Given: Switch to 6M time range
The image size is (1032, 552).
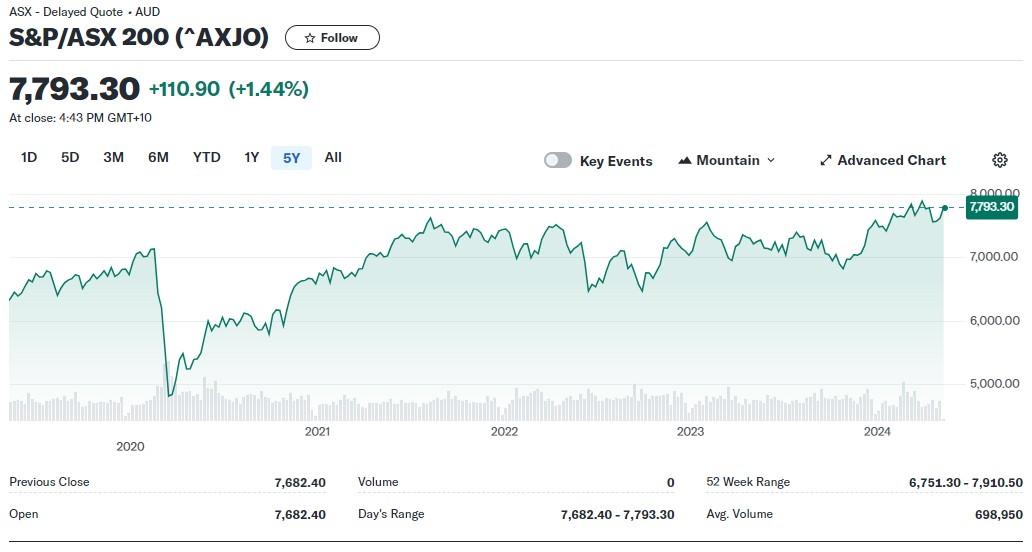Looking at the screenshot, I should click(158, 157).
